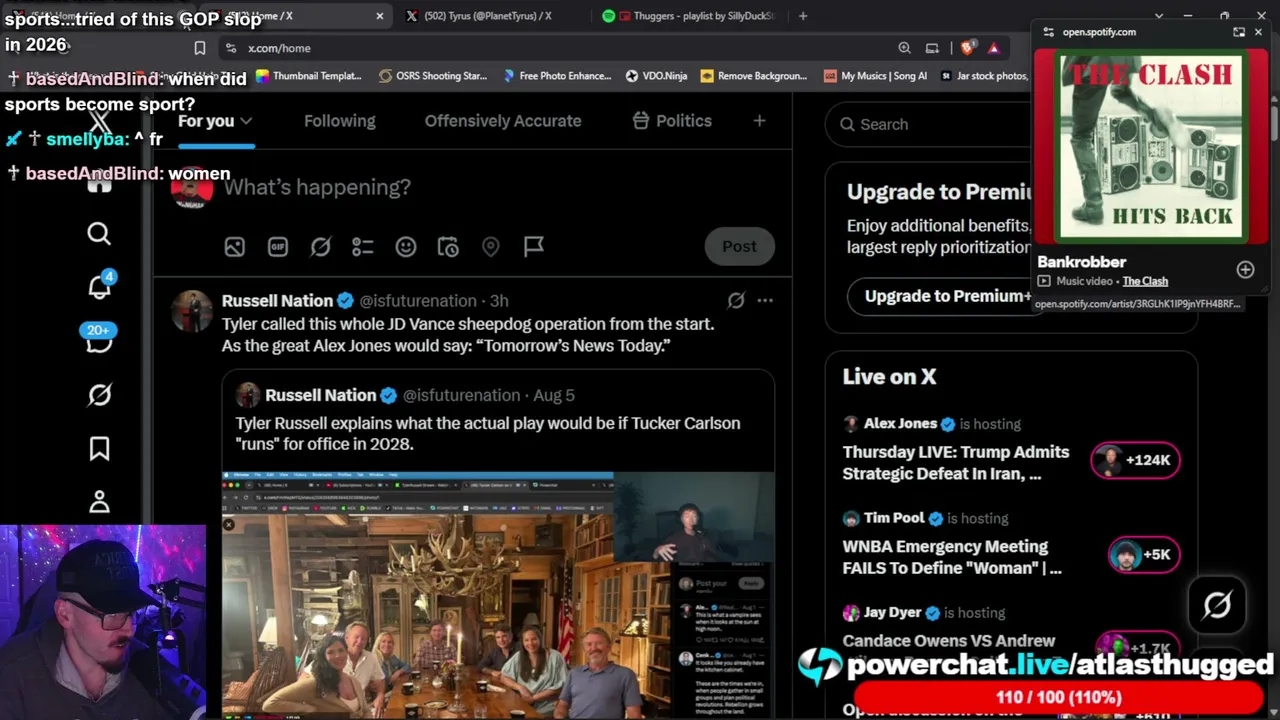The image size is (1280, 720).
Task: Open Jay Dyer's Candace Owens VS Andrew broadcast
Action: click(x=949, y=641)
